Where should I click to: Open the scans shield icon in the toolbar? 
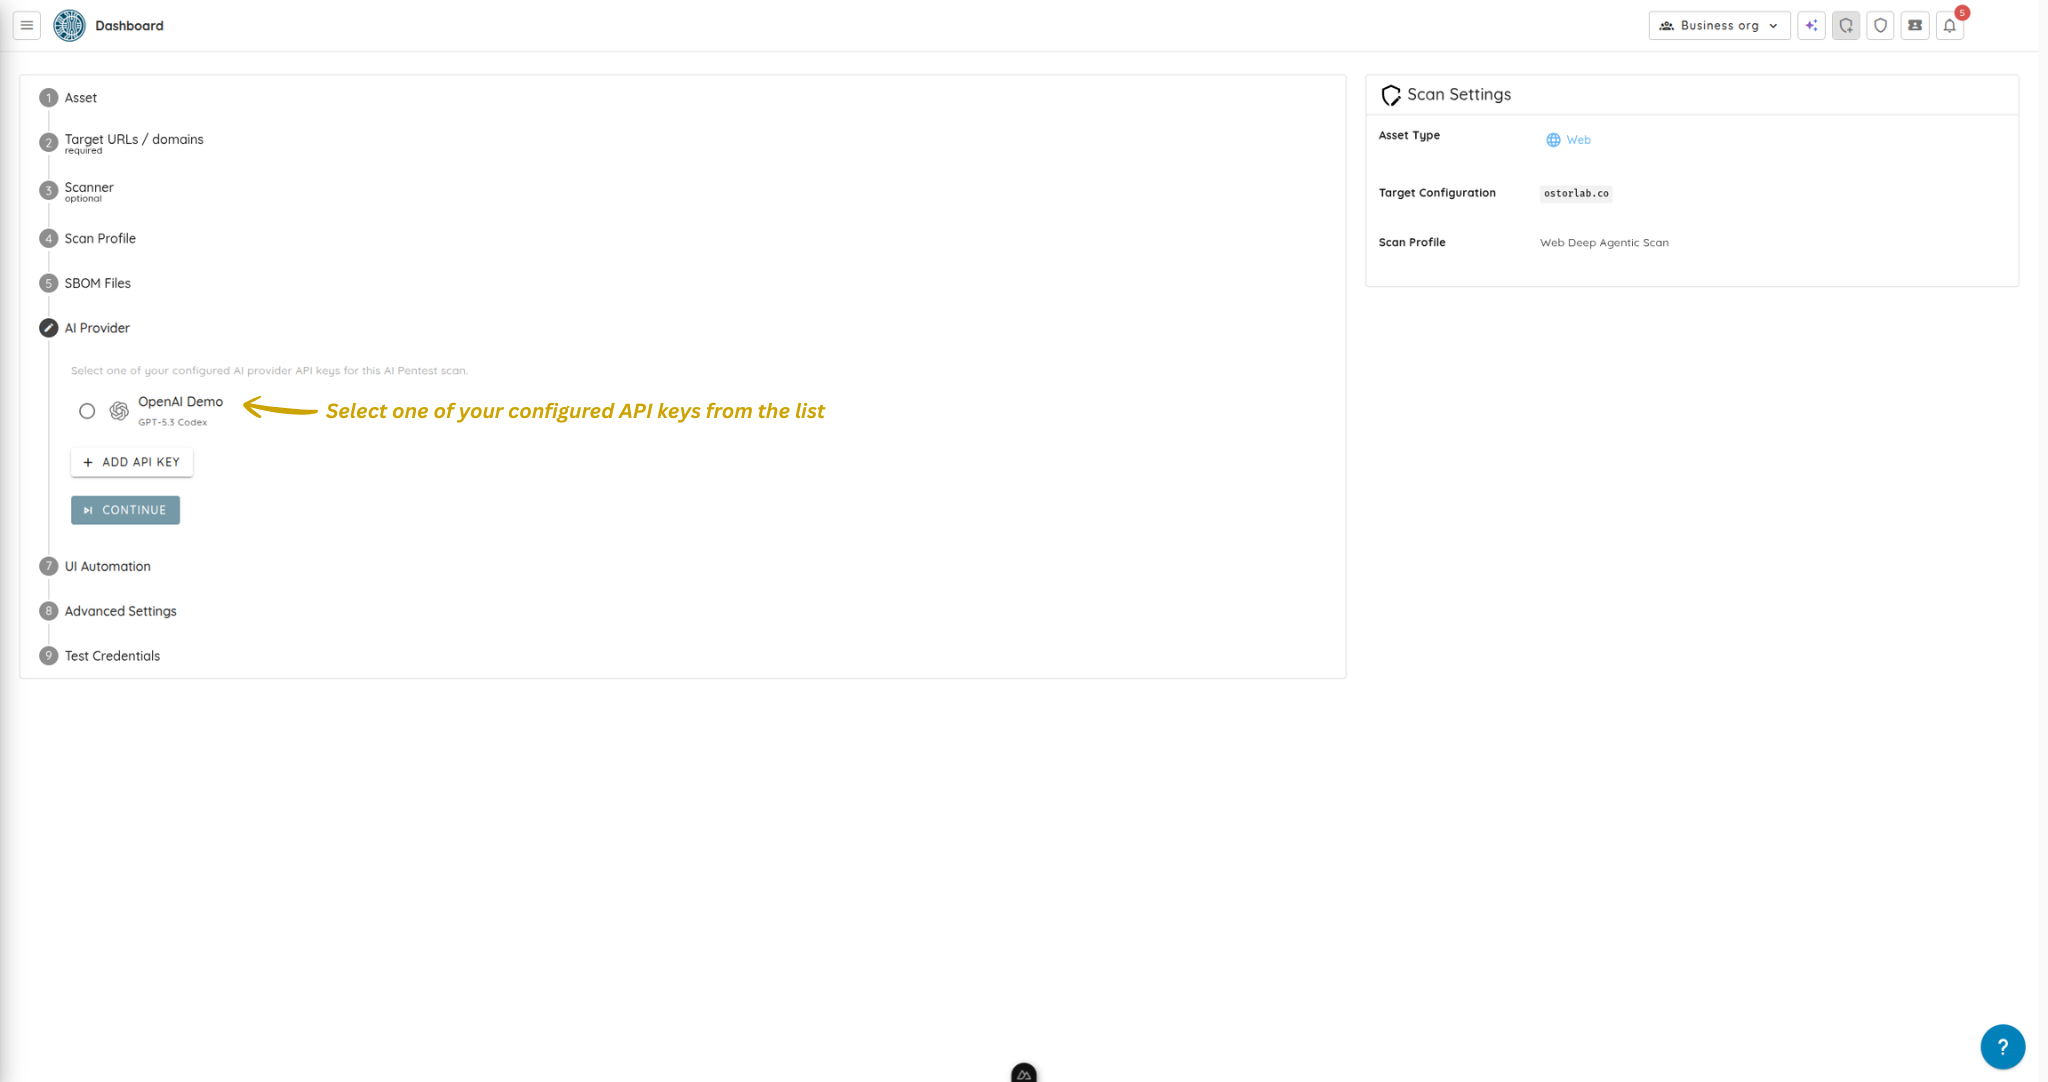tap(1880, 25)
